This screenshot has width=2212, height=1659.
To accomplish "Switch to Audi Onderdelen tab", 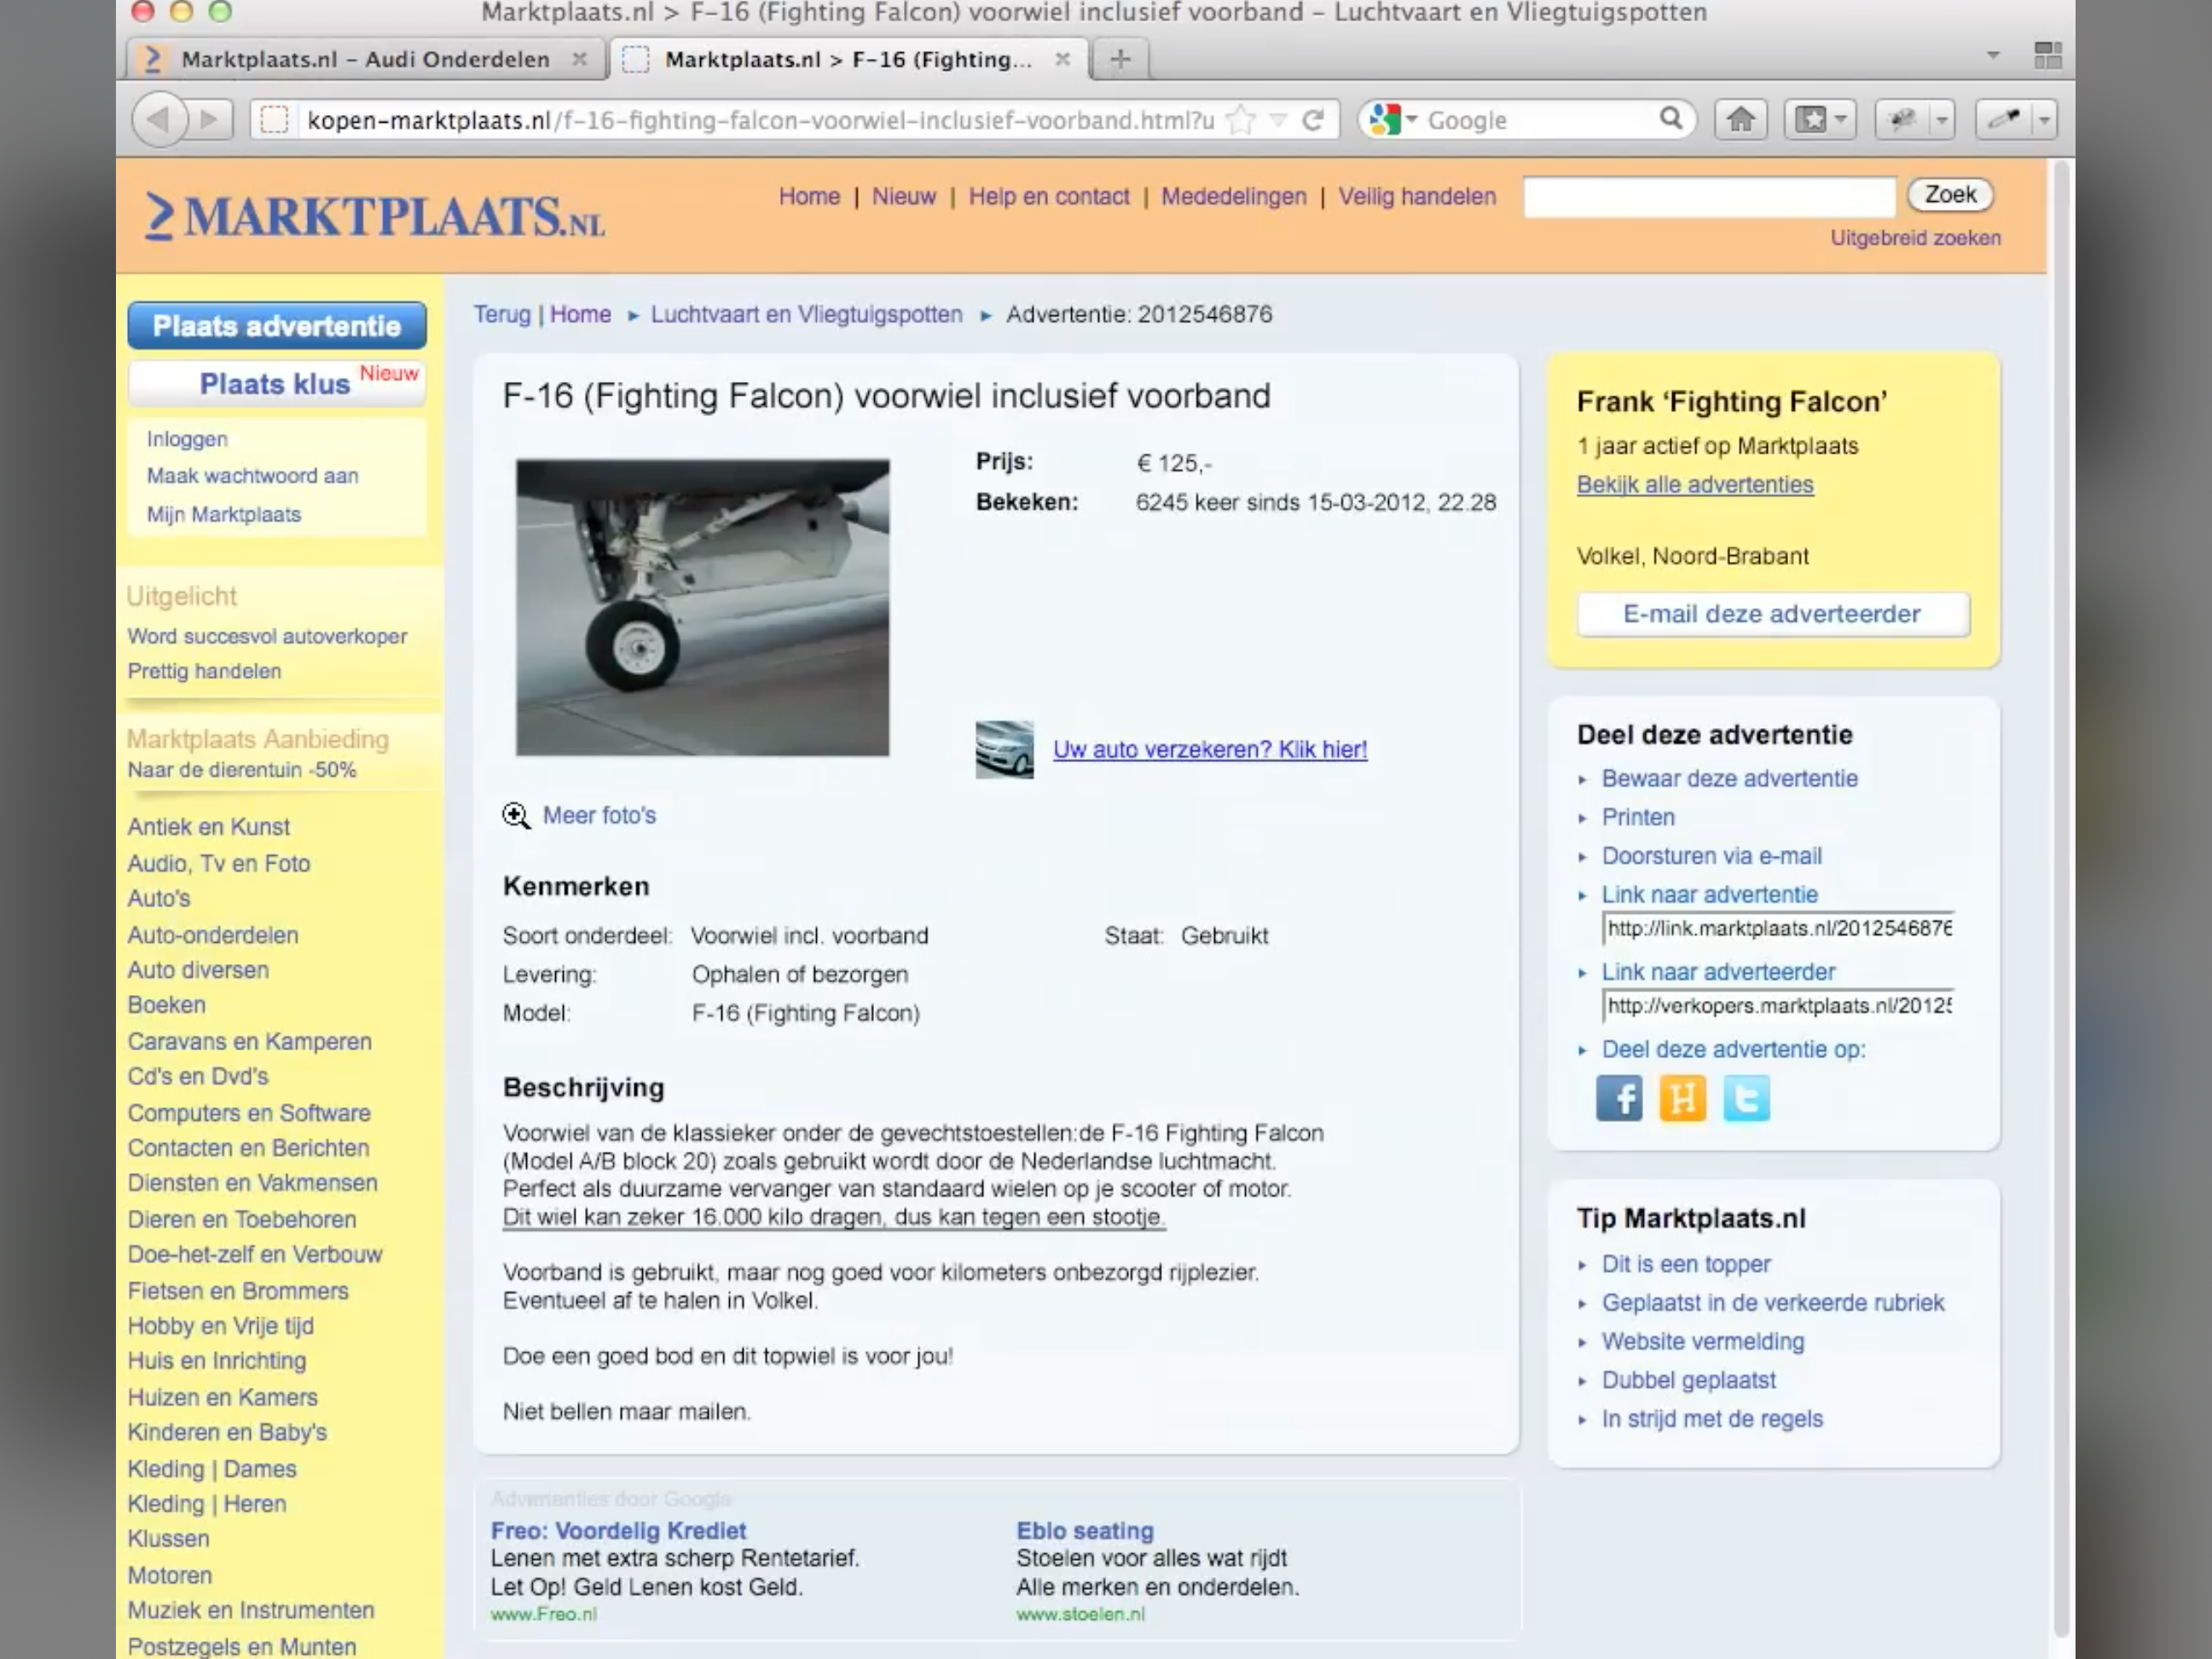I will [366, 59].
